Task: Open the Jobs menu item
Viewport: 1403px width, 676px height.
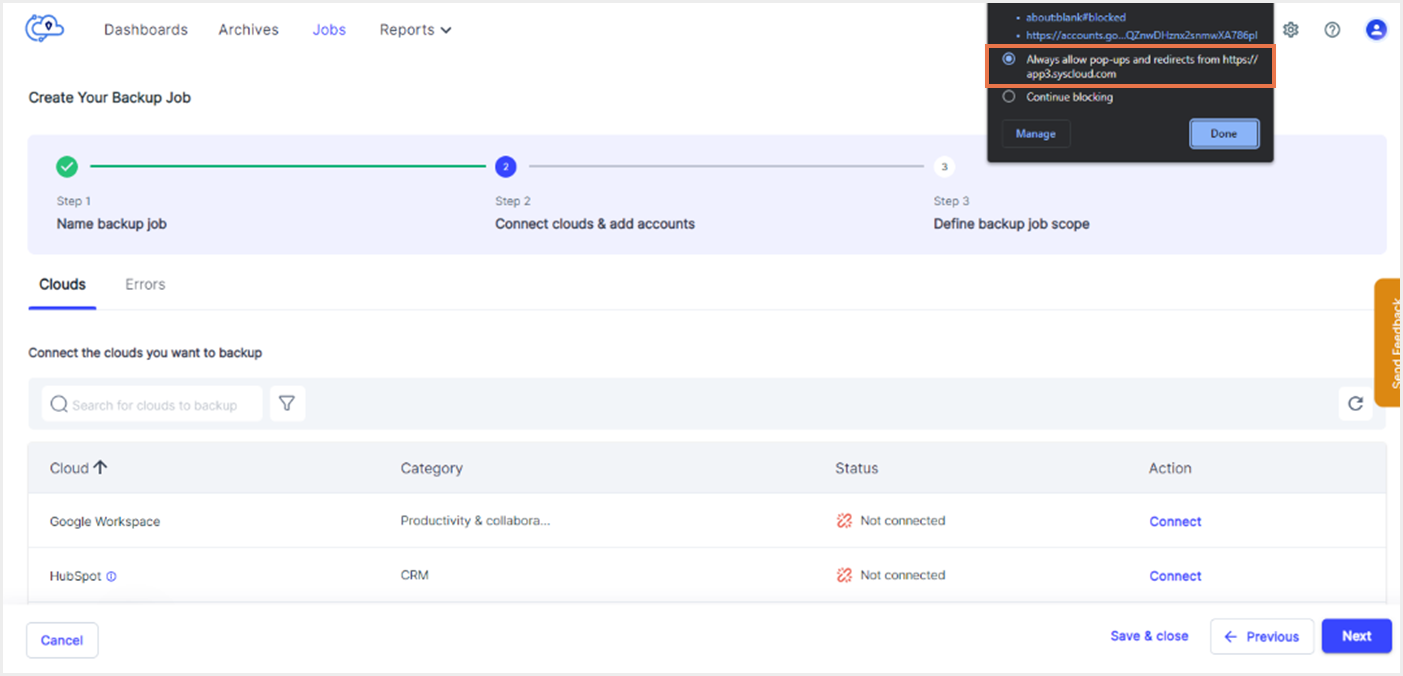Action: [329, 30]
